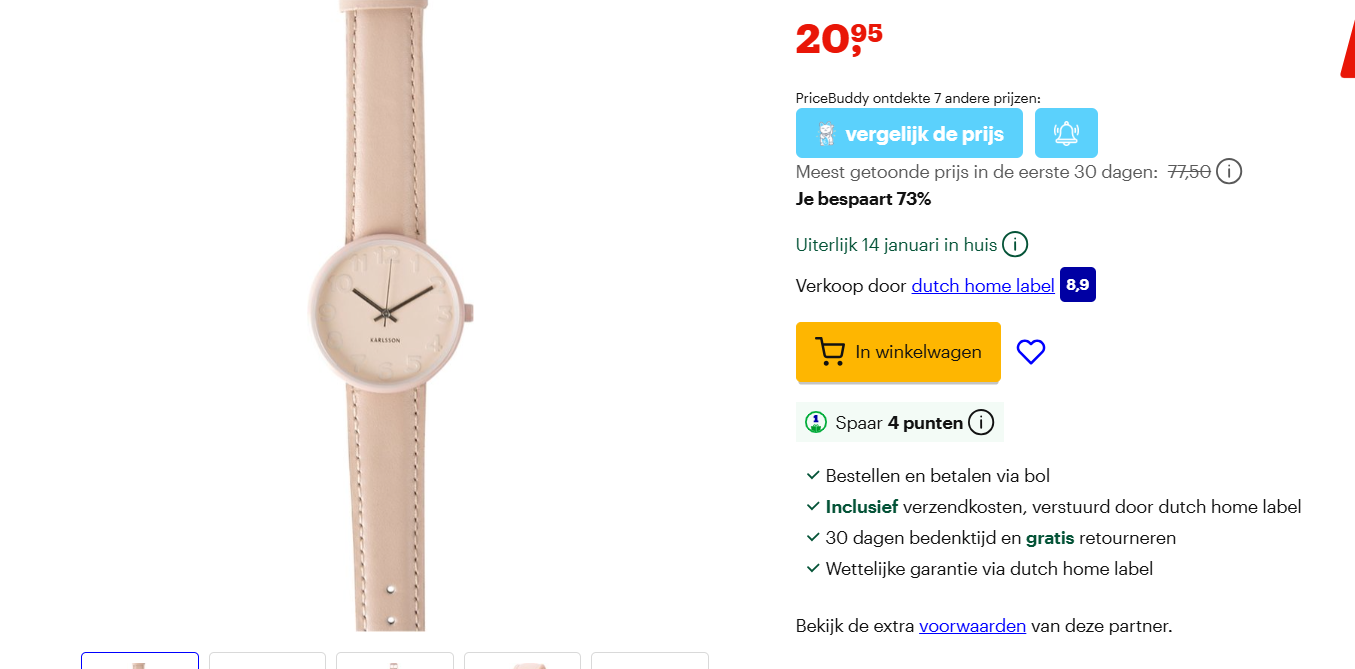Add watch to wishlist with heart icon
Image resolution: width=1355 pixels, height=669 pixels.
tap(1031, 352)
